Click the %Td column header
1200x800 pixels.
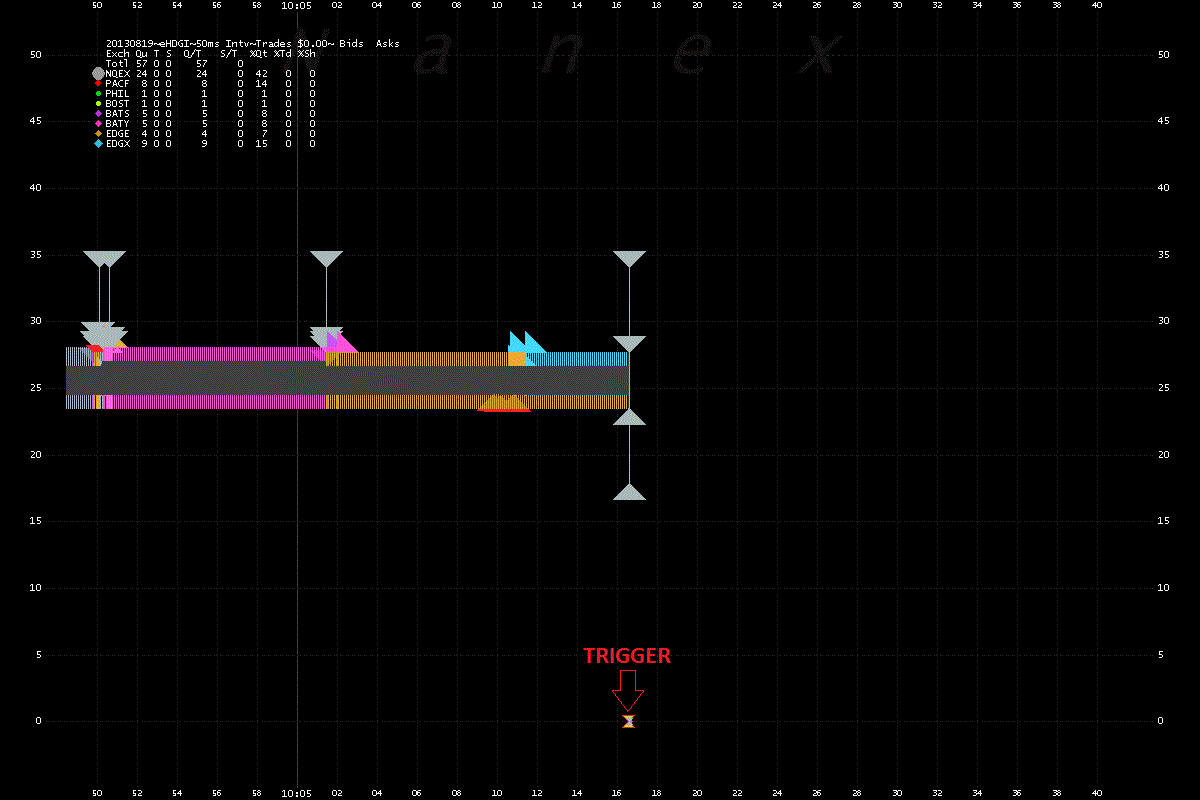click(283, 53)
